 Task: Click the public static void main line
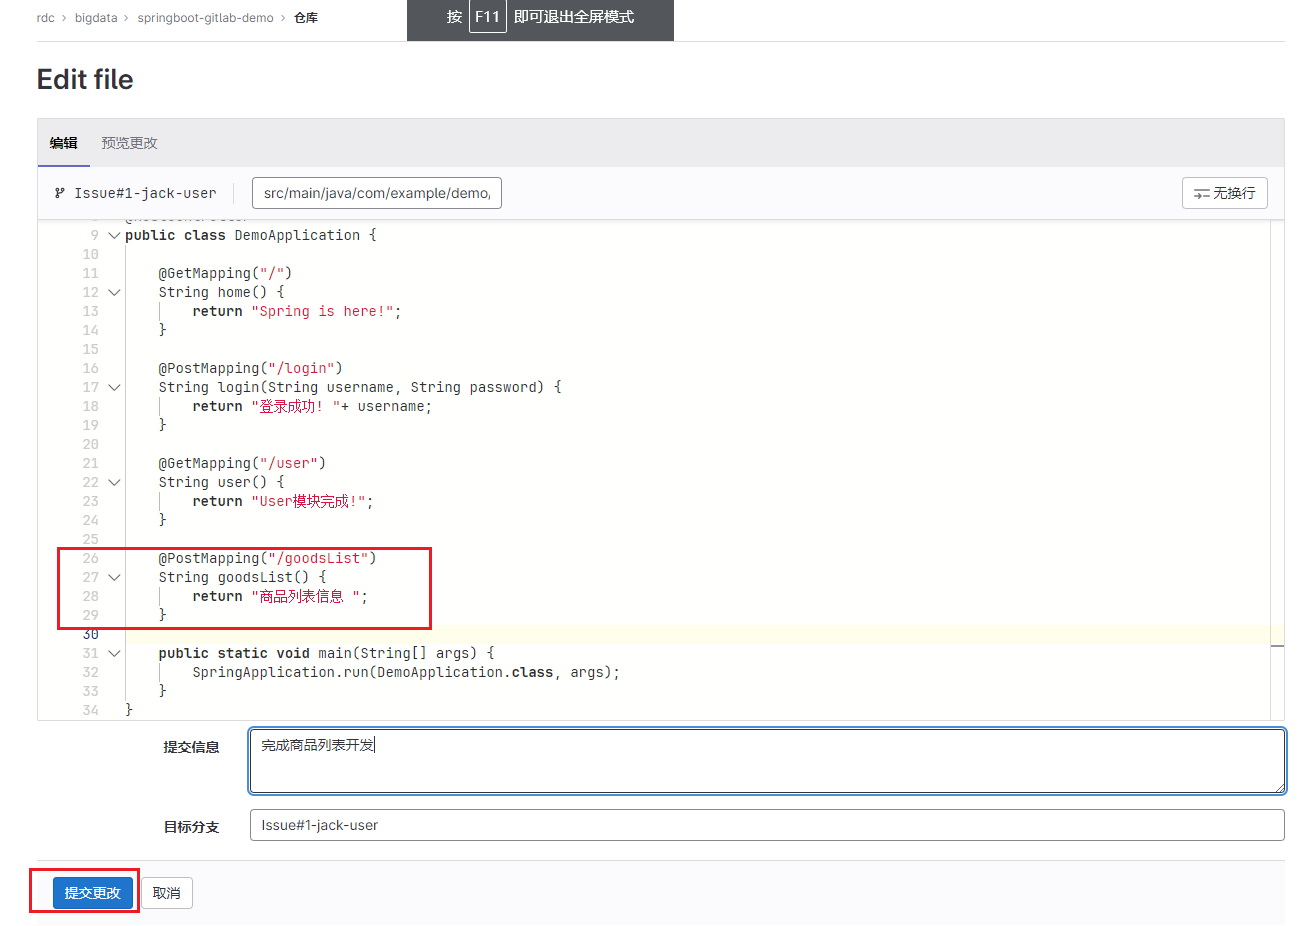[326, 654]
